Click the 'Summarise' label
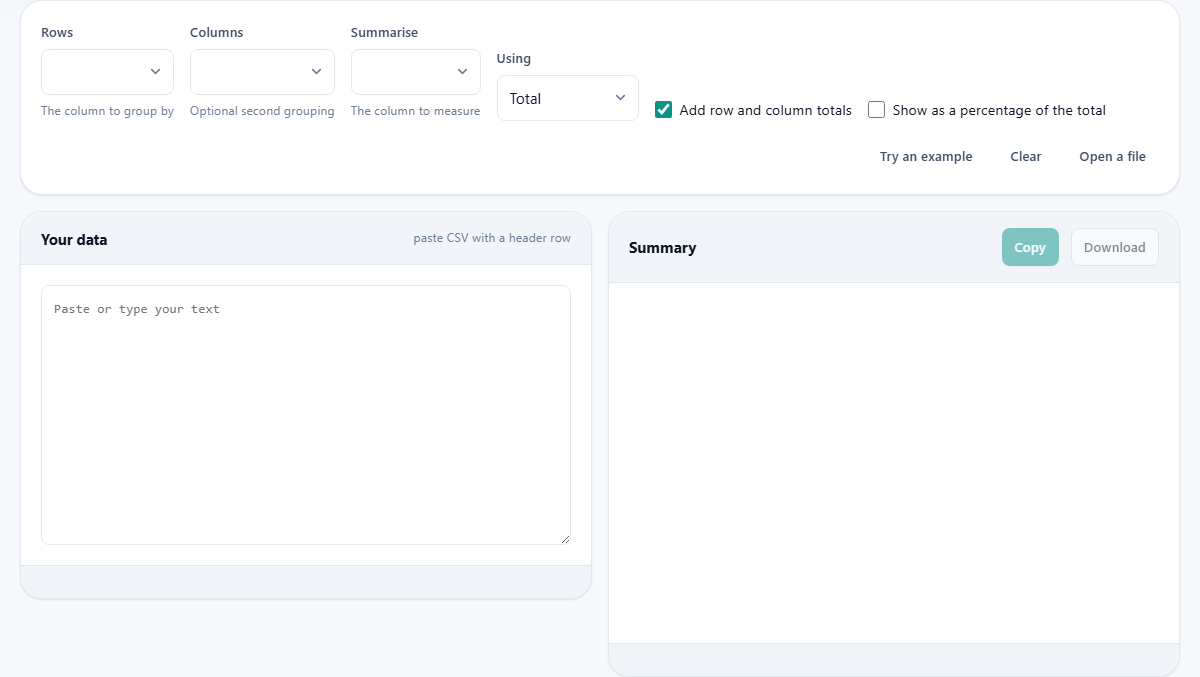 [x=384, y=32]
